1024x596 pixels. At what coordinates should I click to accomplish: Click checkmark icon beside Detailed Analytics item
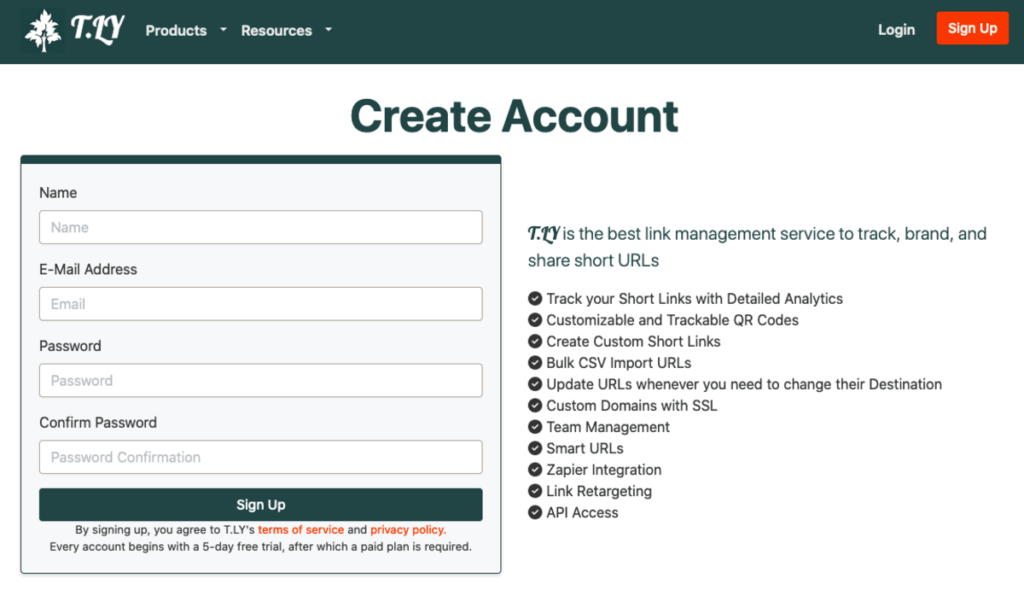(x=535, y=298)
